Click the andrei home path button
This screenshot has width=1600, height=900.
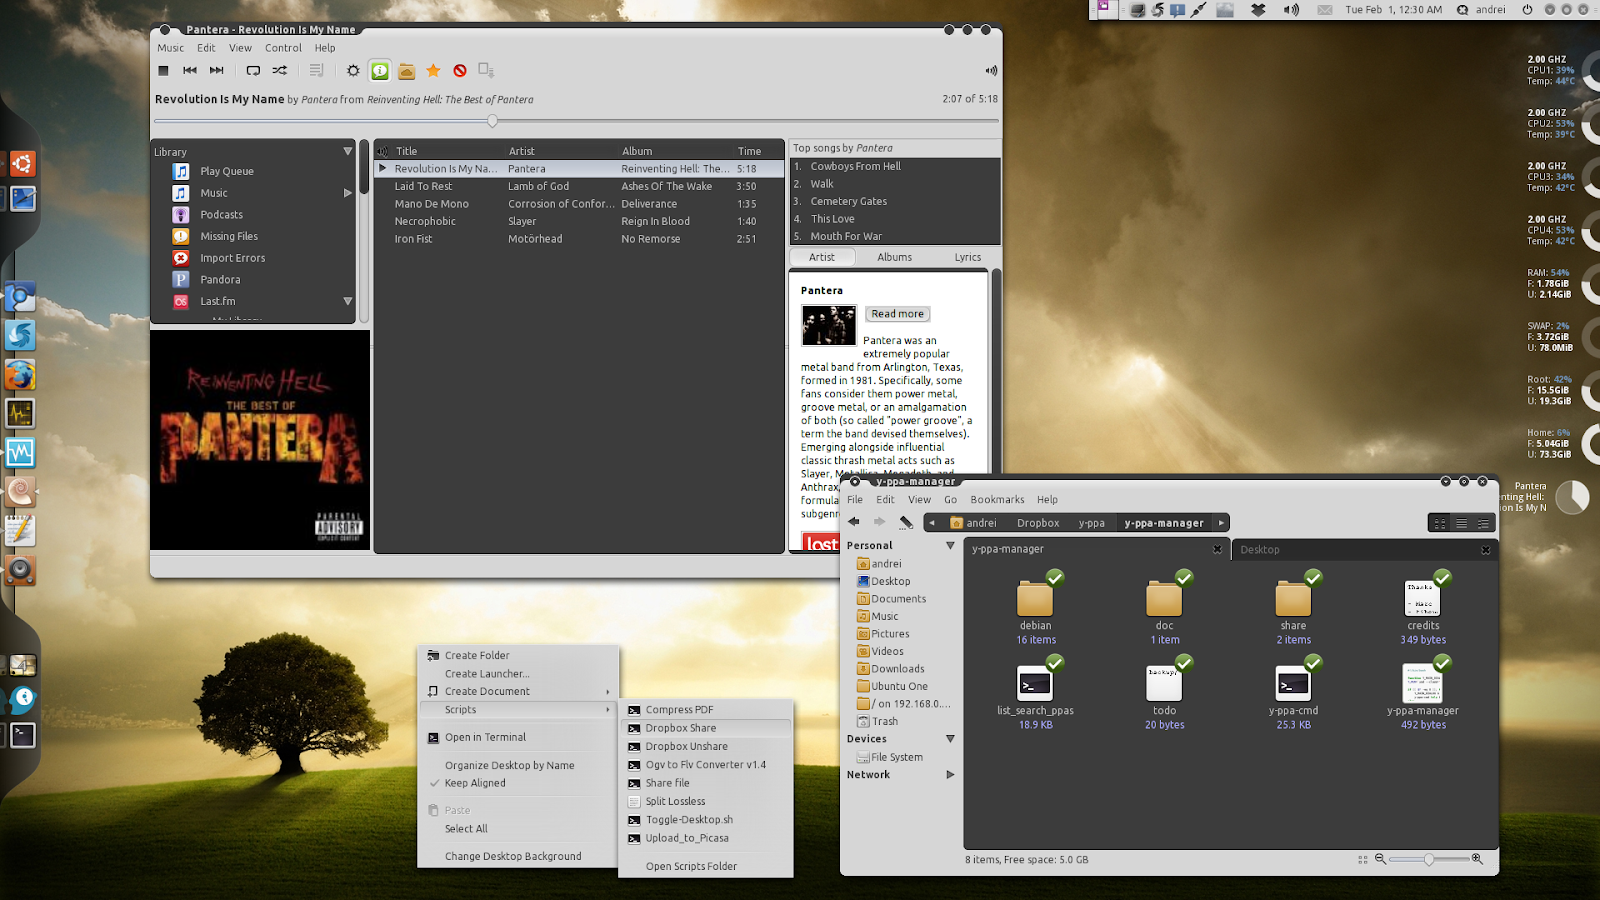point(973,523)
